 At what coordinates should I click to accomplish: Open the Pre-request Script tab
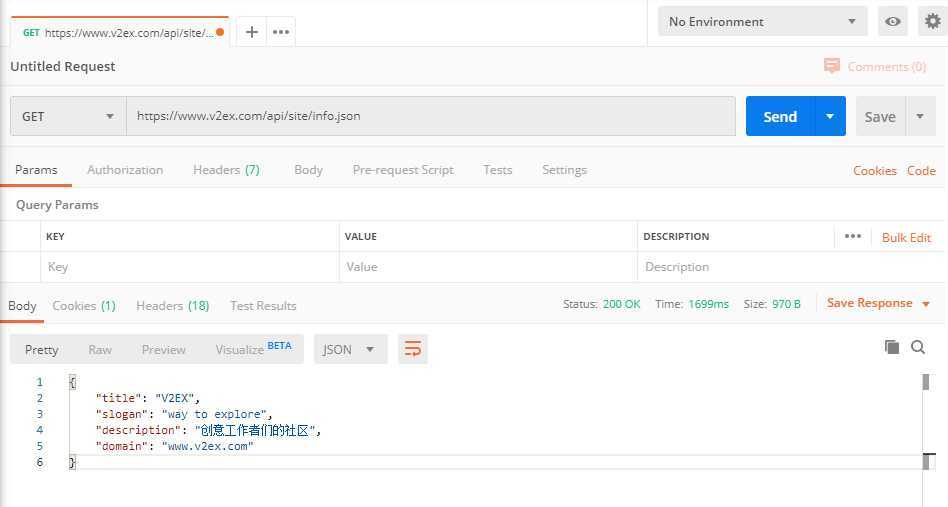(403, 170)
